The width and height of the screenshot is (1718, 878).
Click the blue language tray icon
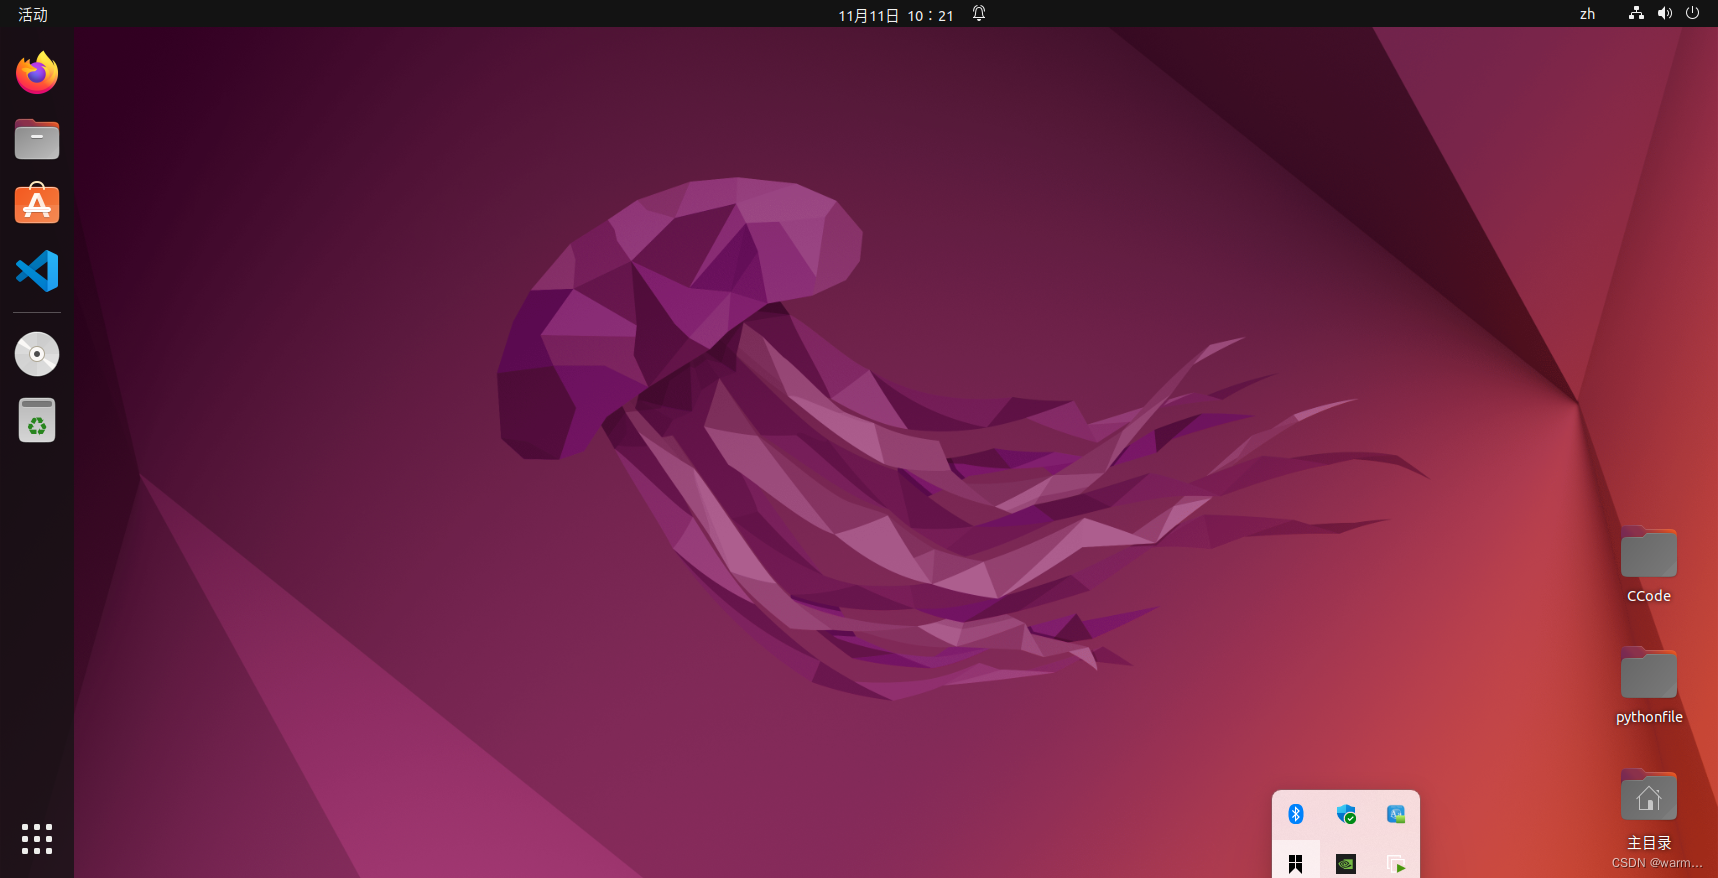[1396, 814]
